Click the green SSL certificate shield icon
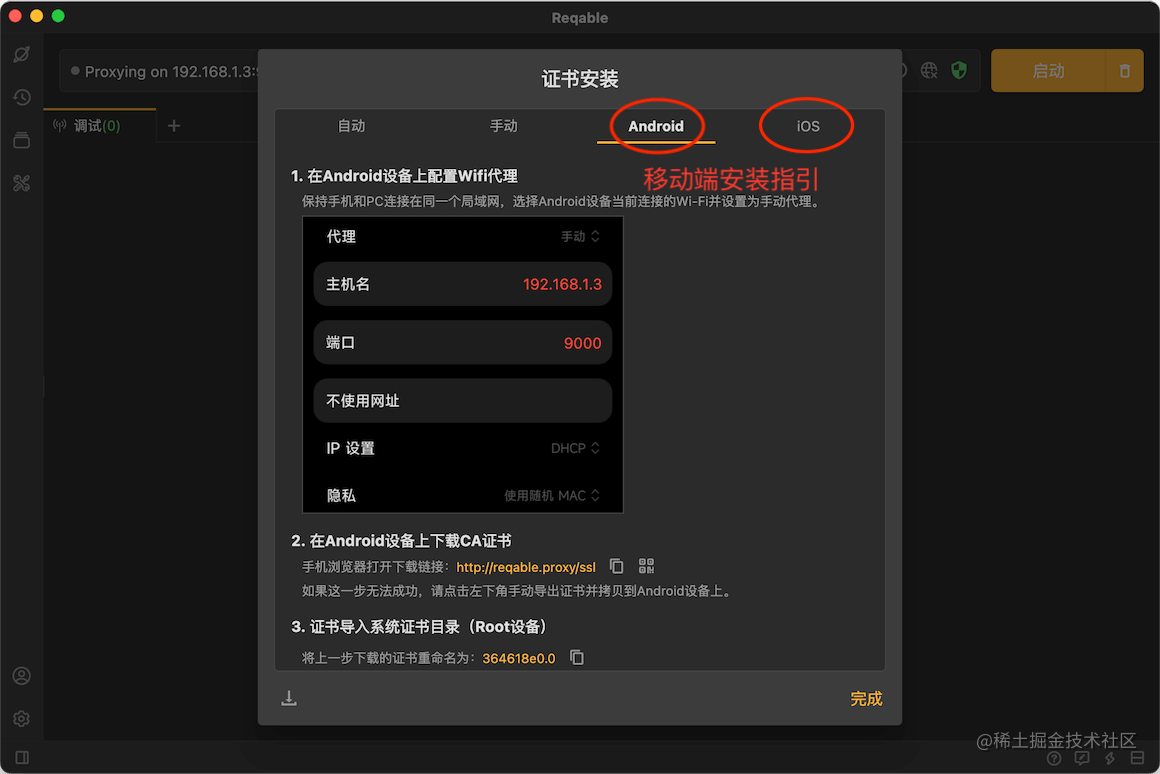The width and height of the screenshot is (1160, 774). [x=959, y=70]
